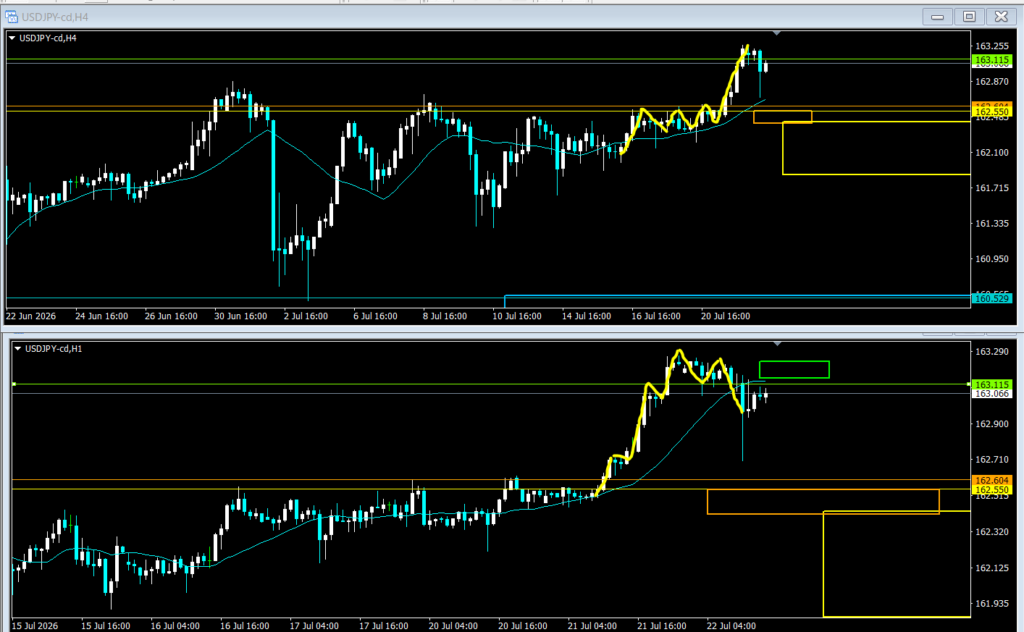The image size is (1024, 632).
Task: Click the 30 Jun 16:00 time label
Action: [240, 316]
